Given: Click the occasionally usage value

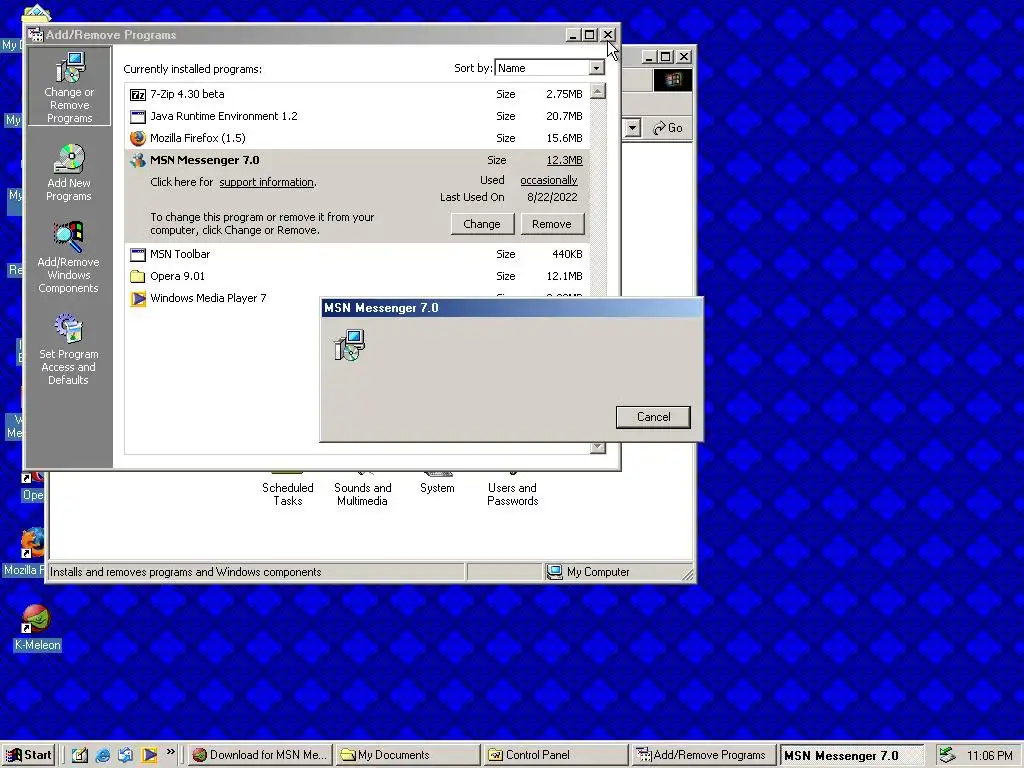Looking at the screenshot, I should click(x=549, y=180).
